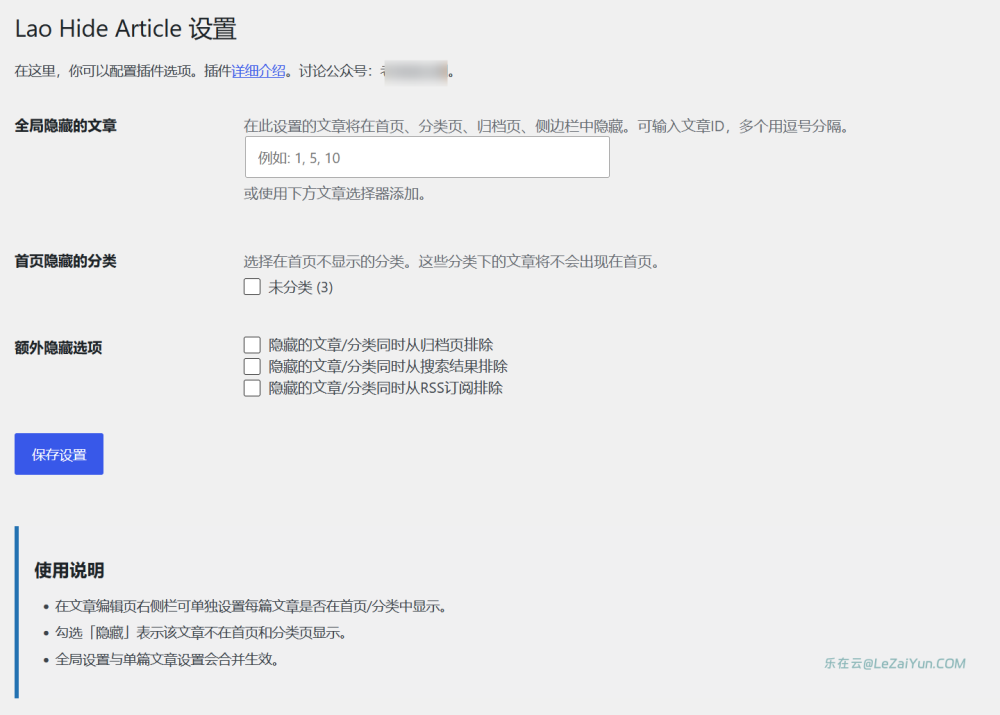Enable exclusion from RSS订阅 checkbox

pos(252,388)
